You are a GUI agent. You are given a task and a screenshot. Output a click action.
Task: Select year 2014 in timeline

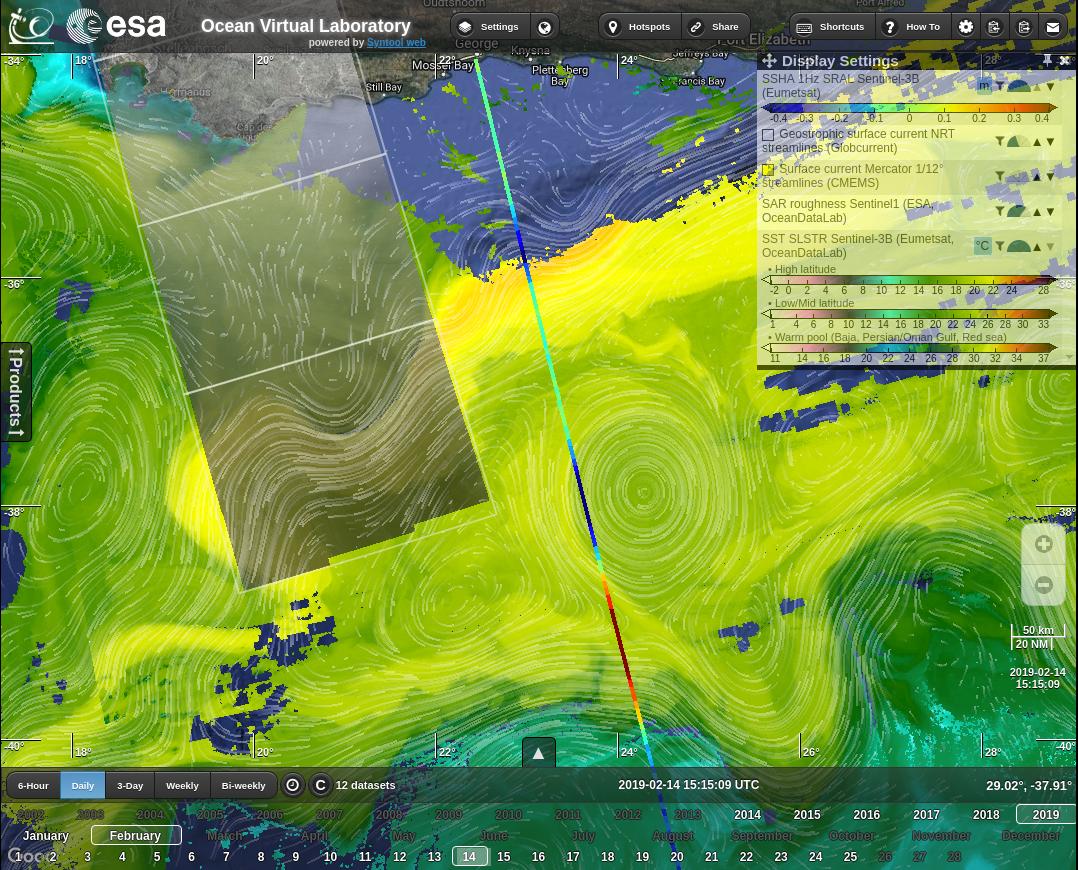(747, 814)
